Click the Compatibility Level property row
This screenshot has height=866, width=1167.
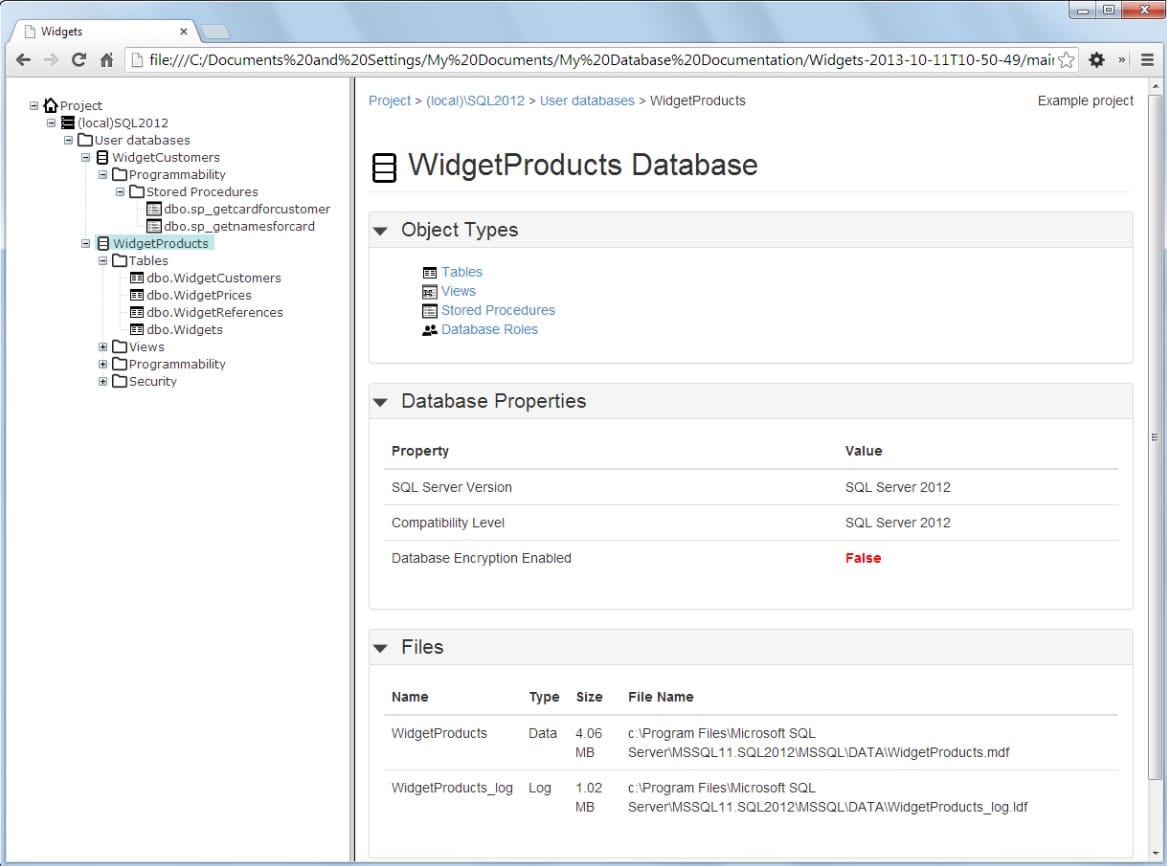[x=751, y=523]
